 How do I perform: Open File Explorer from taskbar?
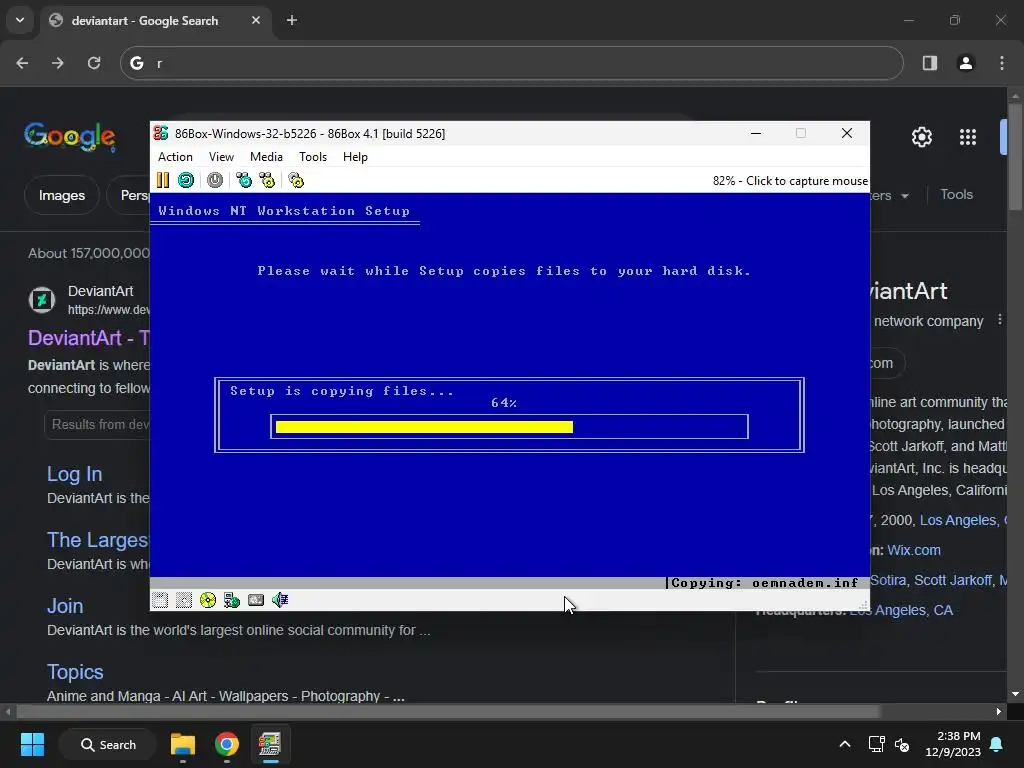[183, 744]
